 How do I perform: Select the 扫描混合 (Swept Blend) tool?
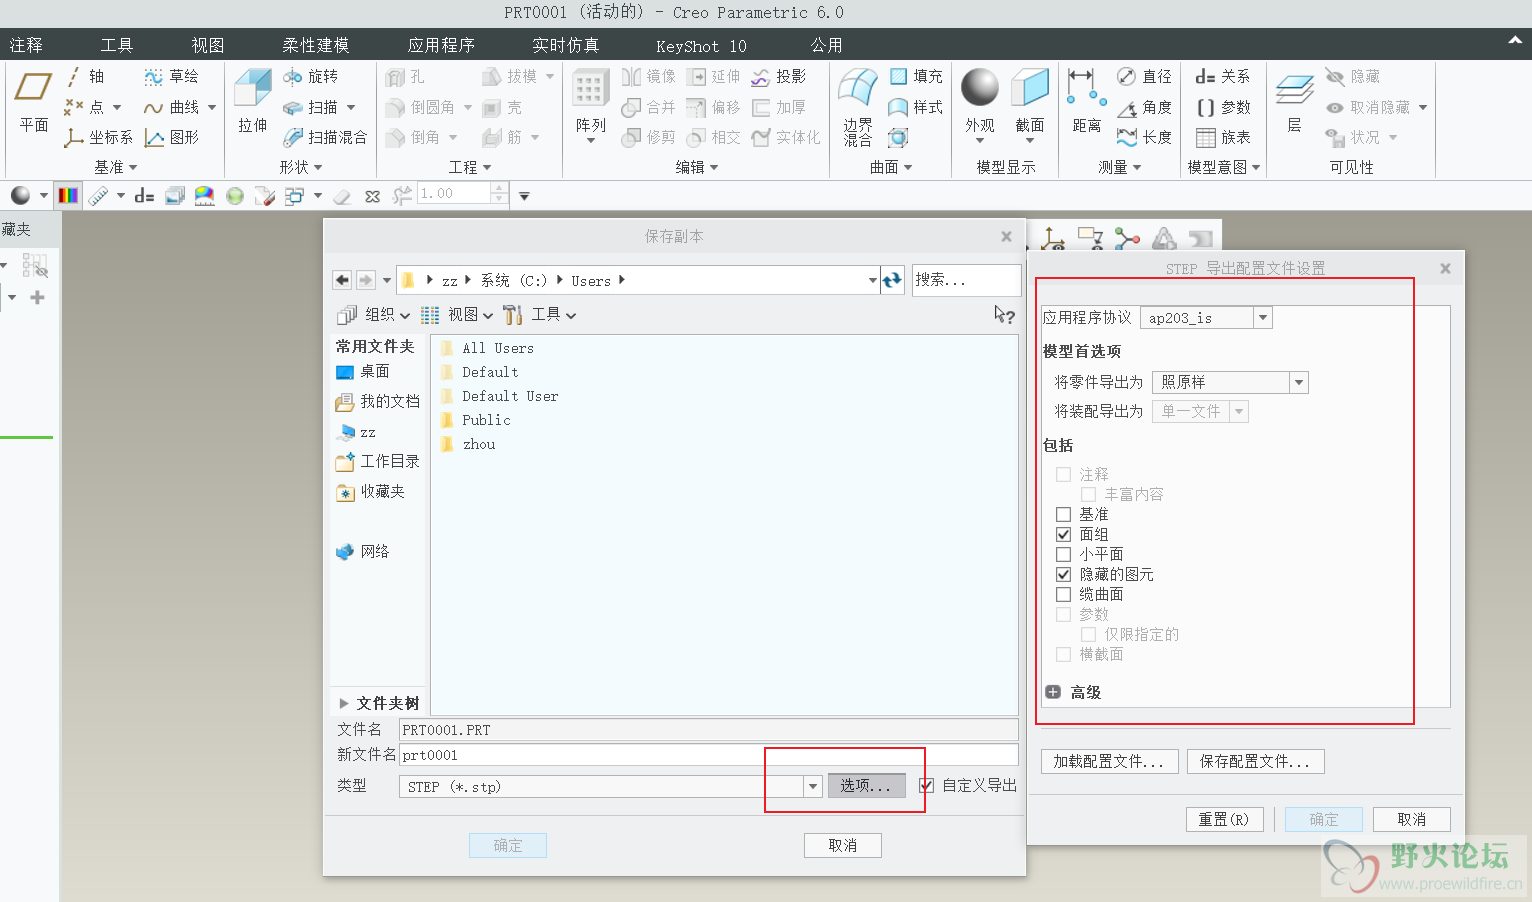(x=325, y=137)
